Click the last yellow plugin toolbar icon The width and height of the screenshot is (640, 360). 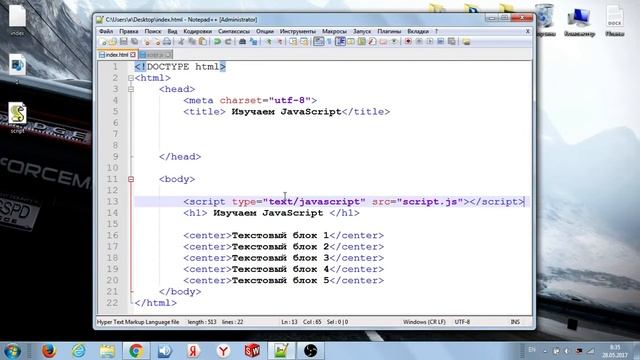pyautogui.click(x=466, y=42)
